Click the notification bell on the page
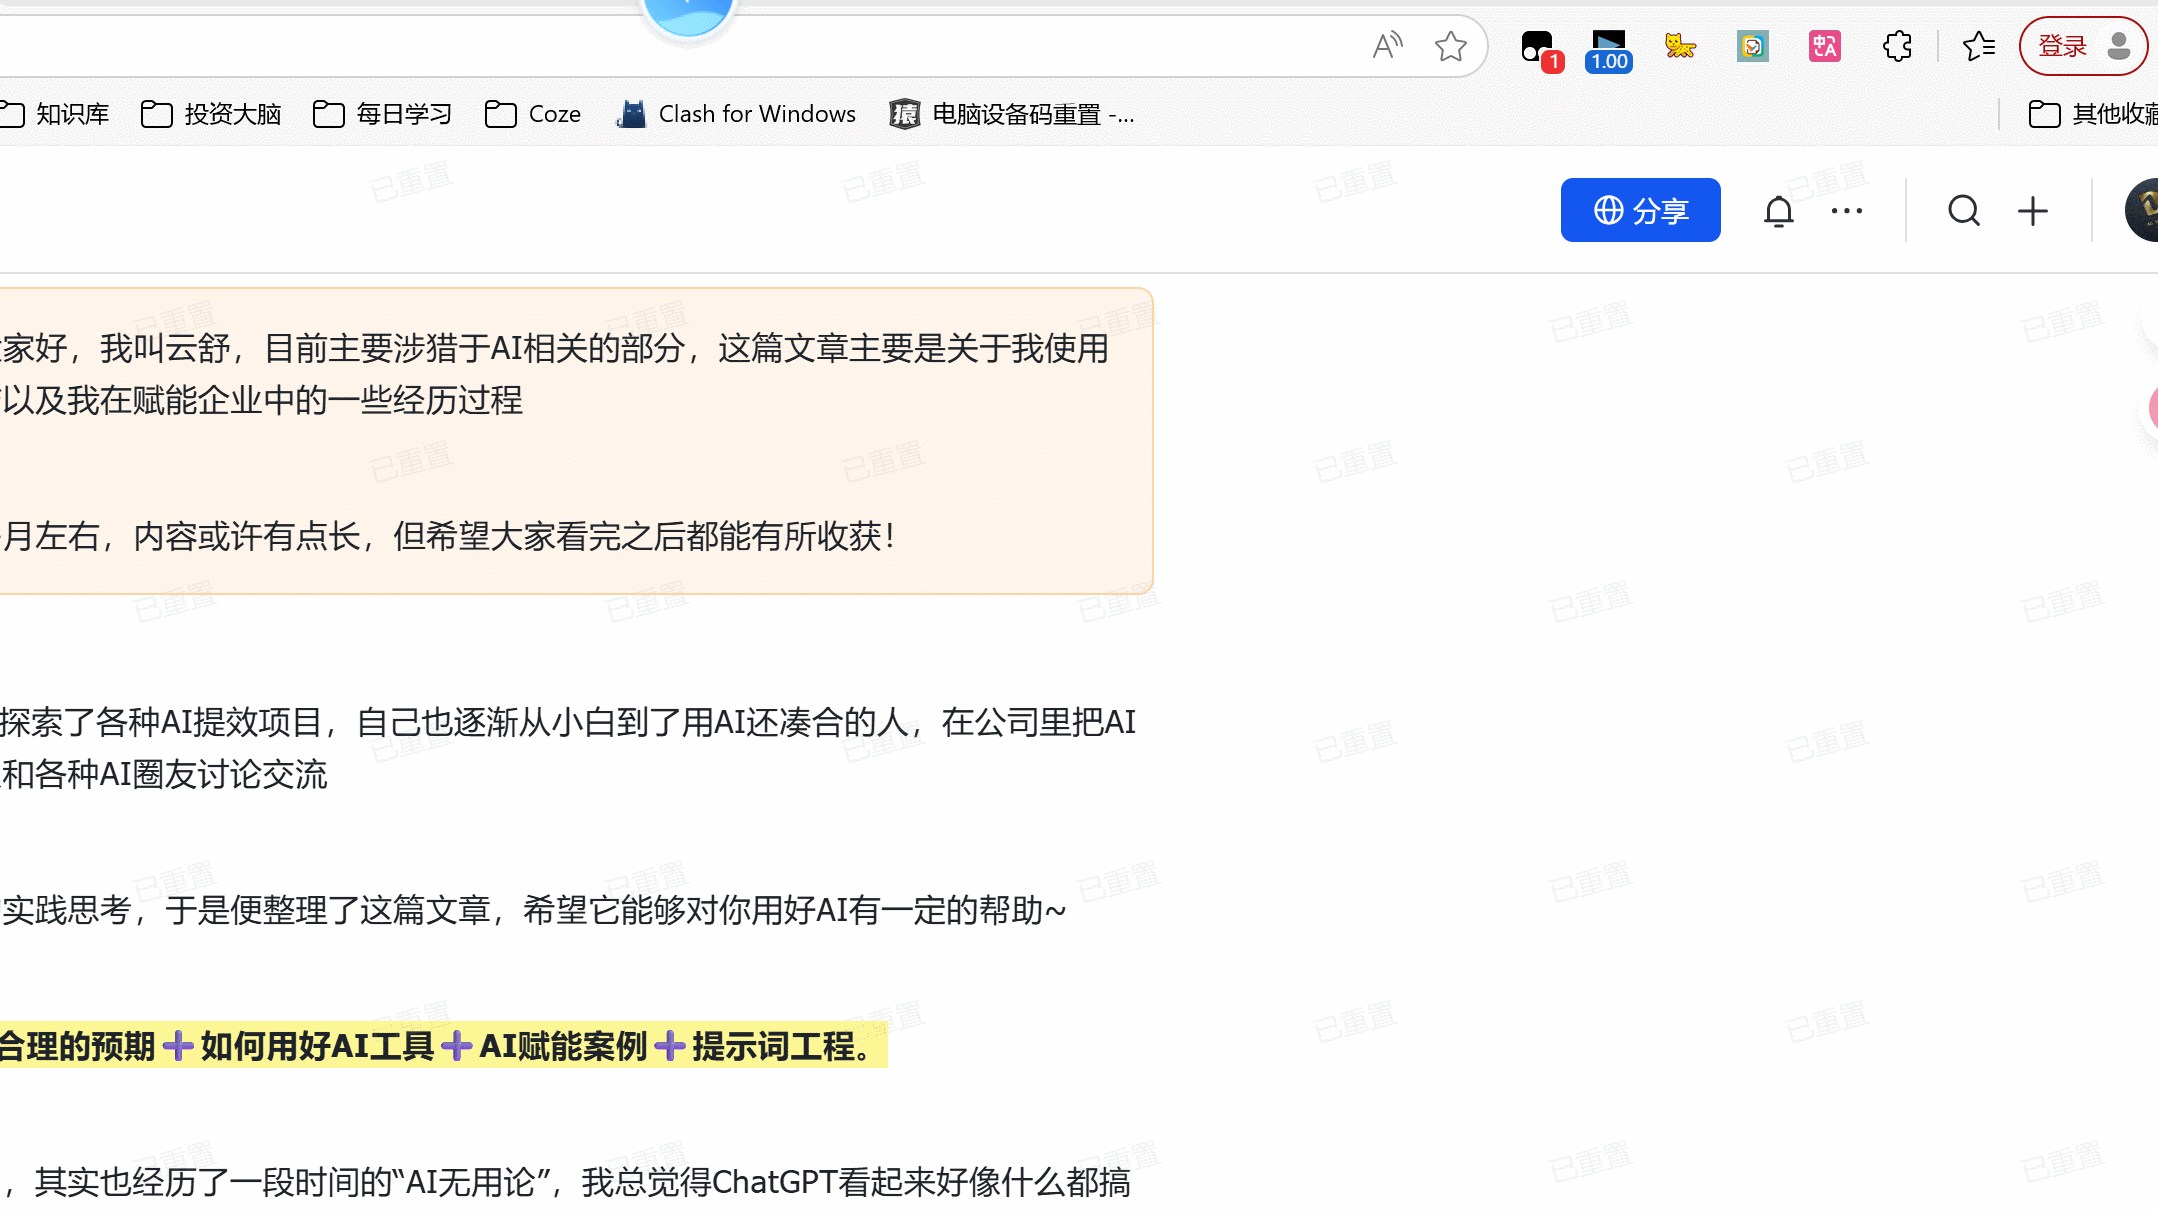Screen dimensions: 2158x1211 click(x=1780, y=210)
